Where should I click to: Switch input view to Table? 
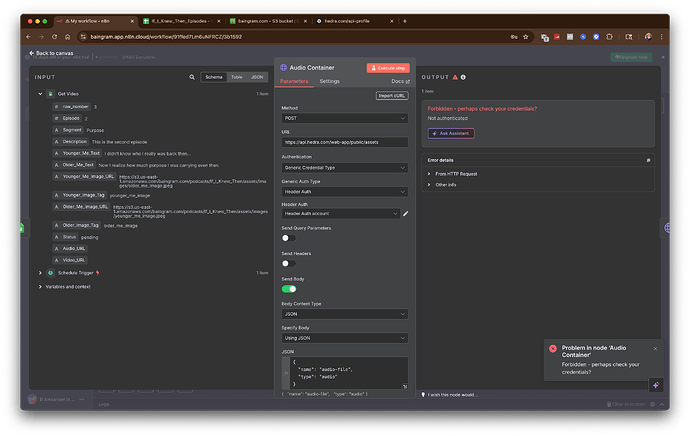click(237, 77)
